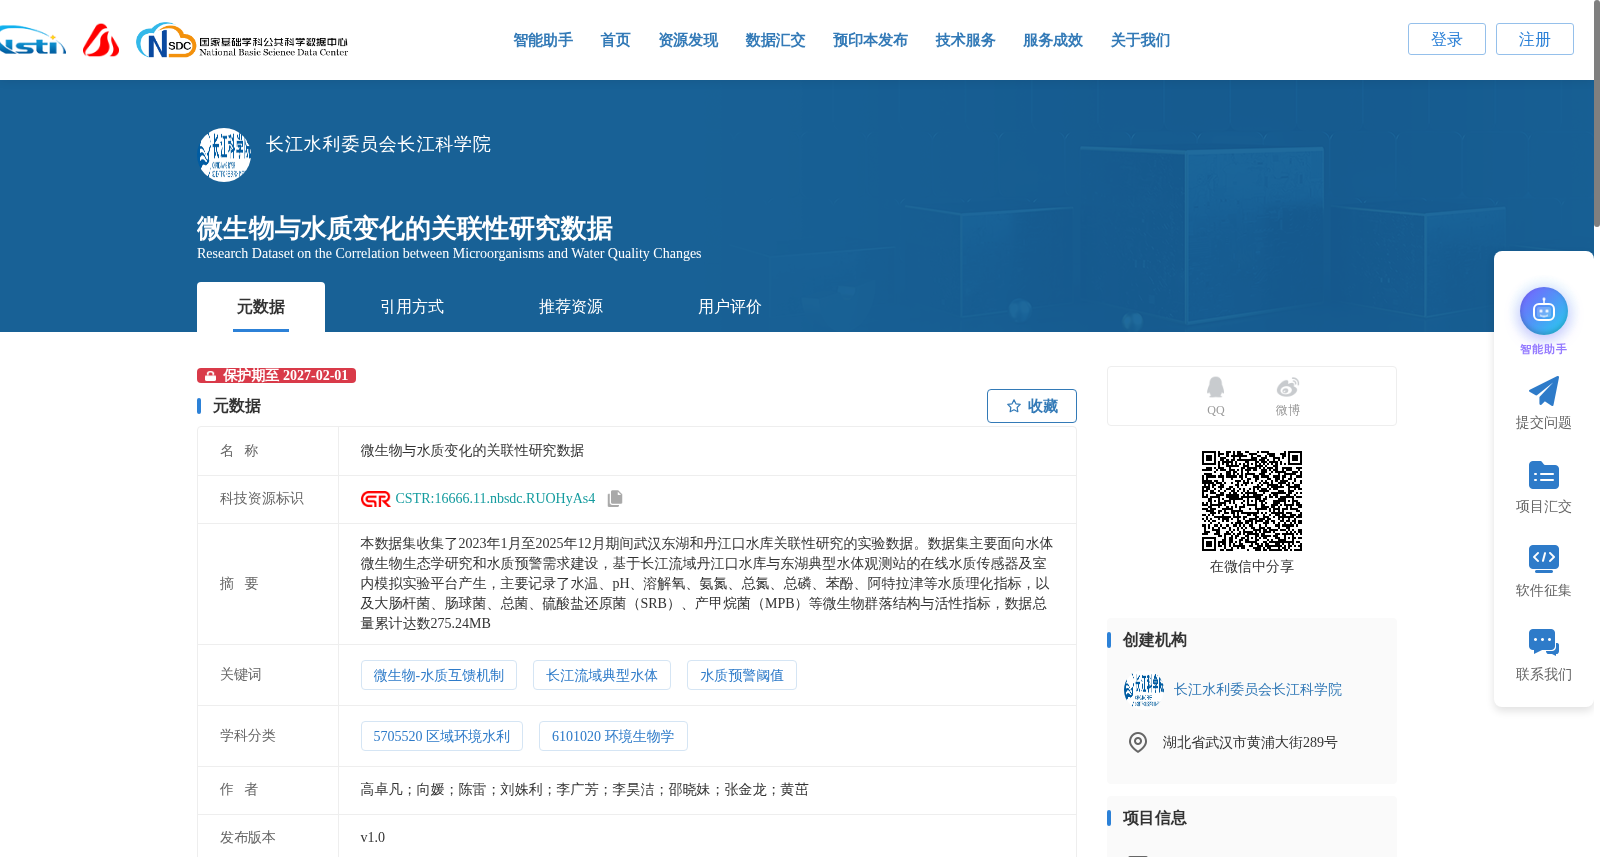Screen dimensions: 1600x857
Task: Click the version value v1.0
Action: (372, 838)
